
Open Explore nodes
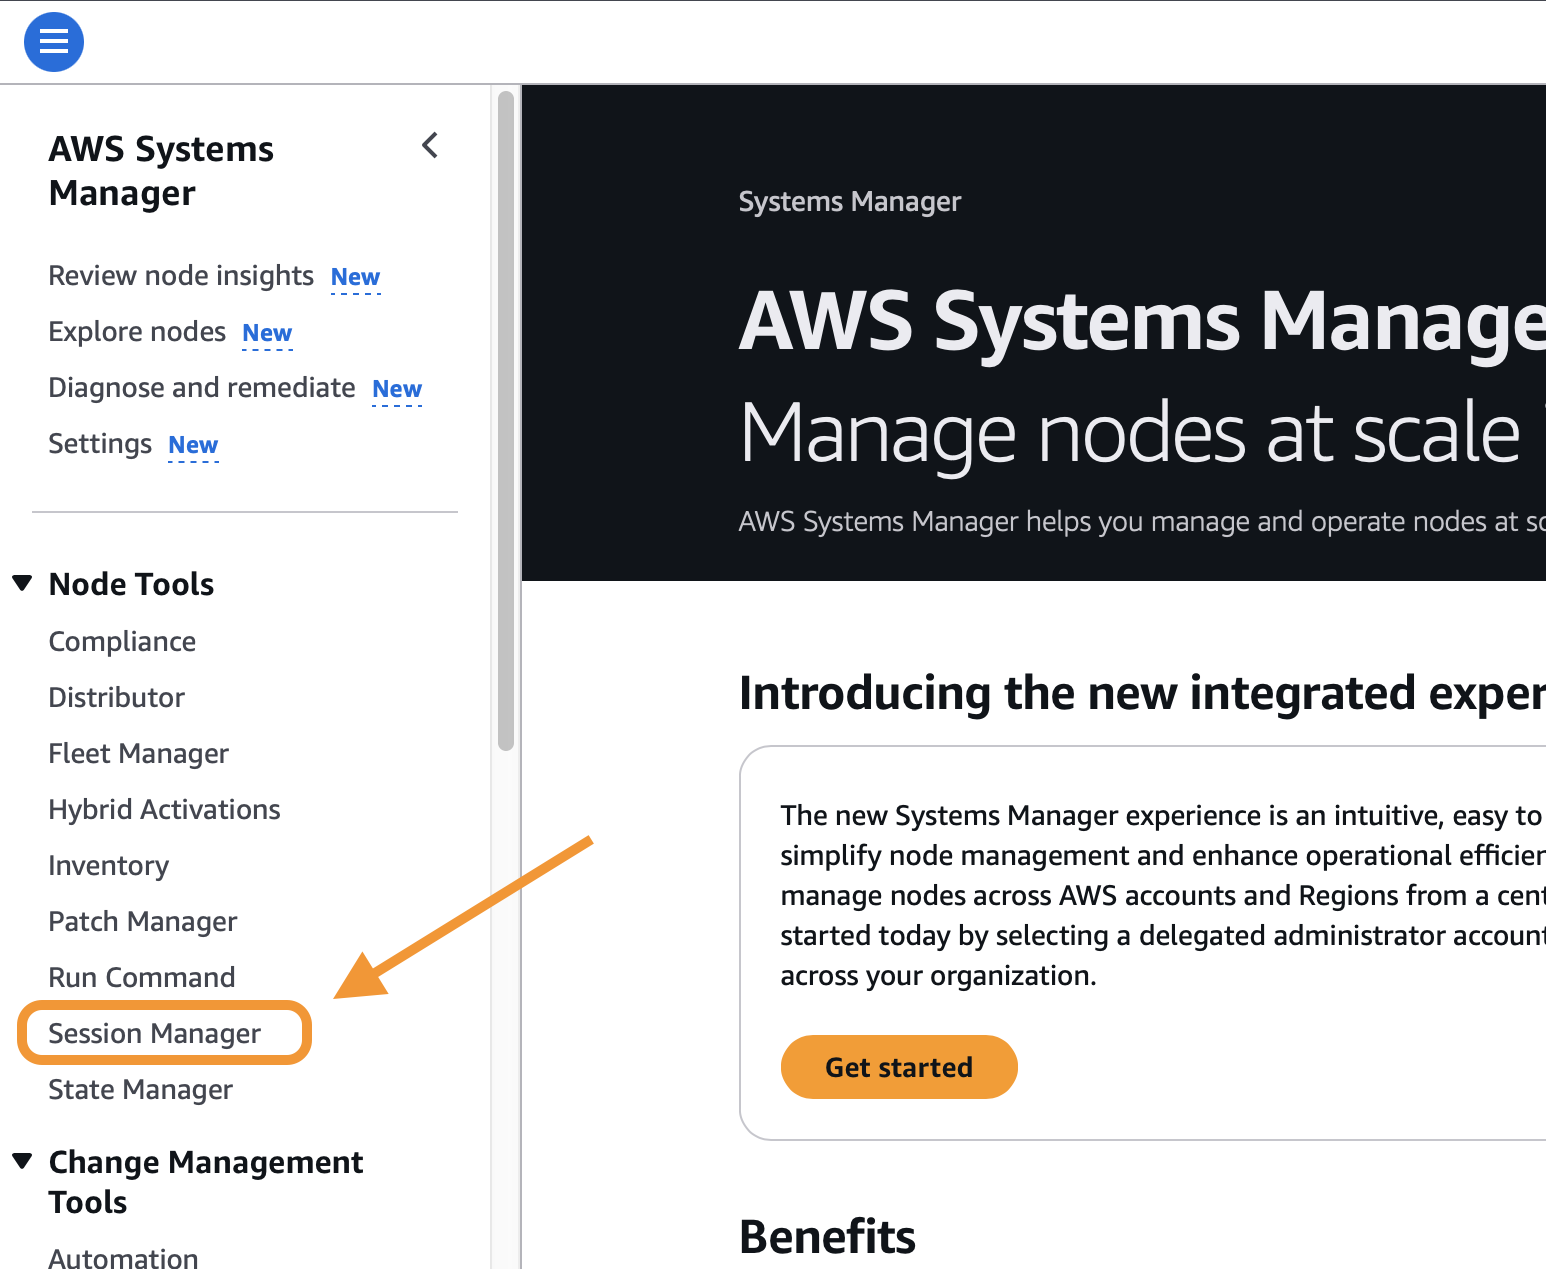click(x=137, y=331)
